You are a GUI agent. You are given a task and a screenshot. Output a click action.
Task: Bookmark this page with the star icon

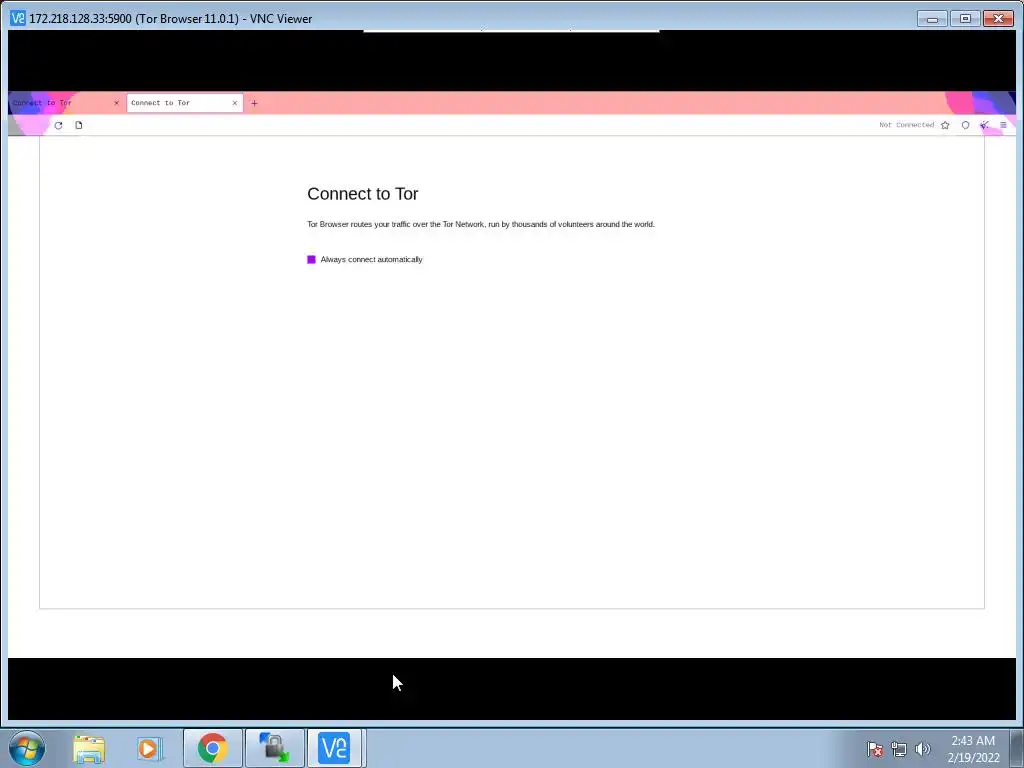[x=945, y=125]
